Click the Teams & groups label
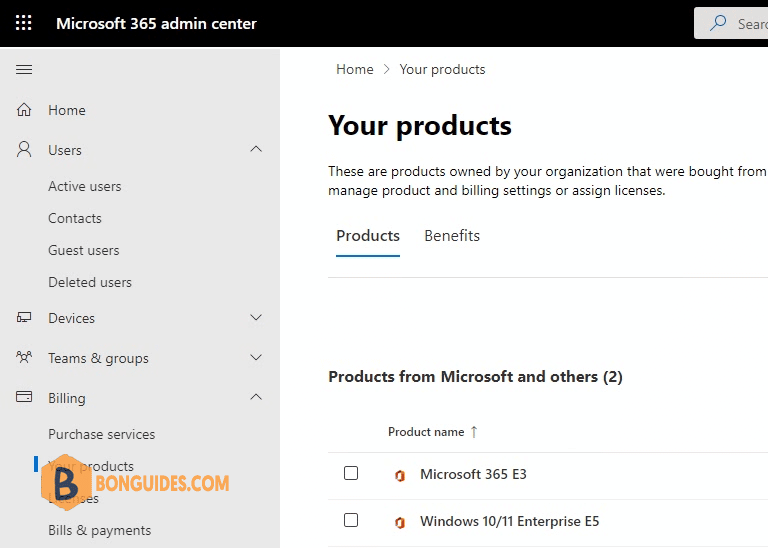This screenshot has width=768, height=548. pos(98,358)
